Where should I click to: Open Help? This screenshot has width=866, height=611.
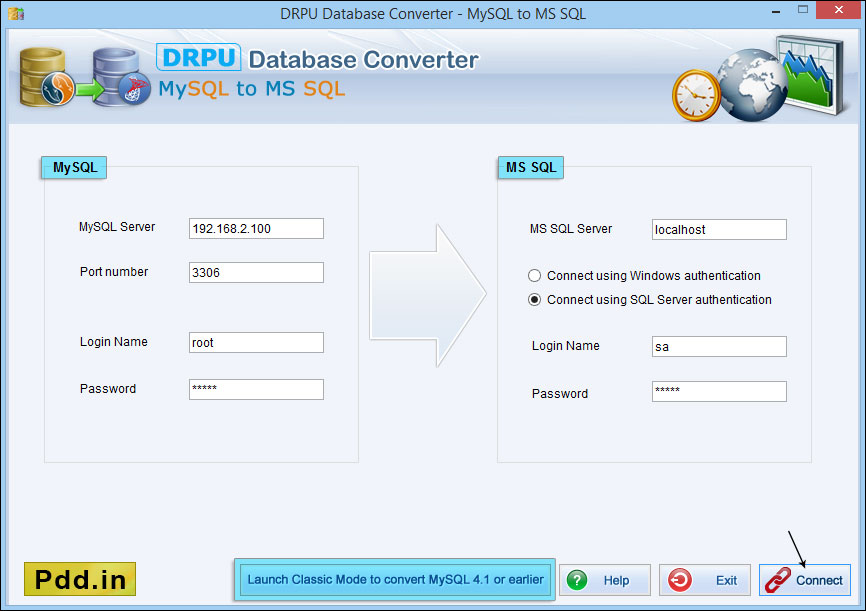(x=605, y=580)
